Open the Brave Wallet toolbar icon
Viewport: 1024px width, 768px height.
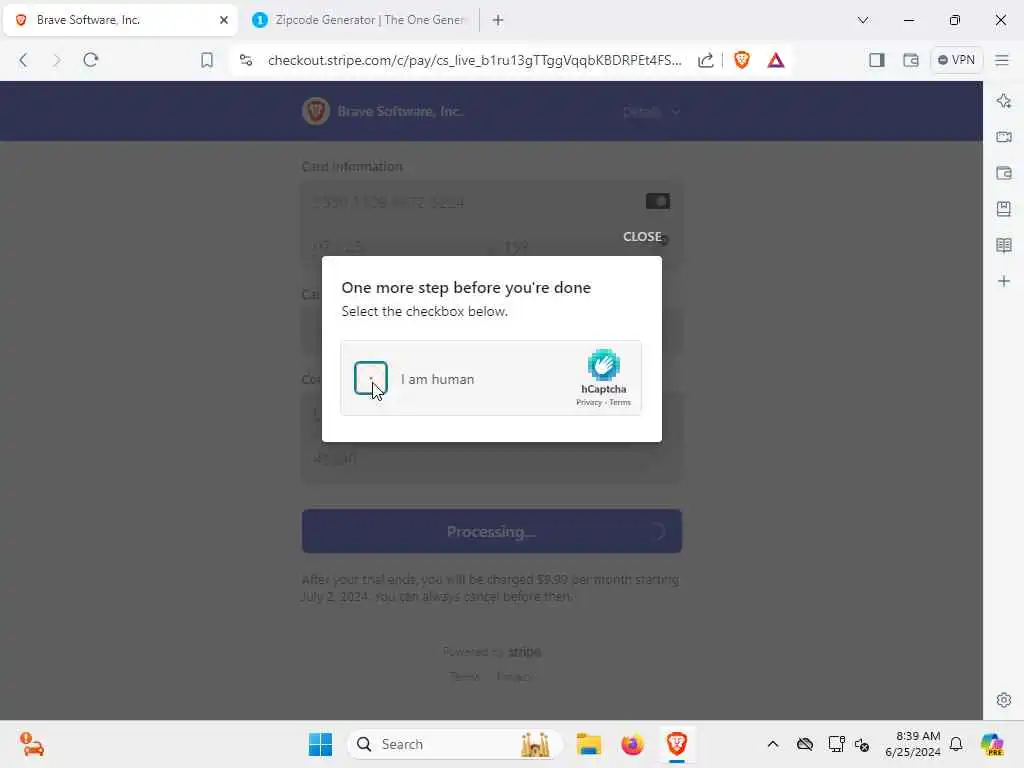[910, 60]
